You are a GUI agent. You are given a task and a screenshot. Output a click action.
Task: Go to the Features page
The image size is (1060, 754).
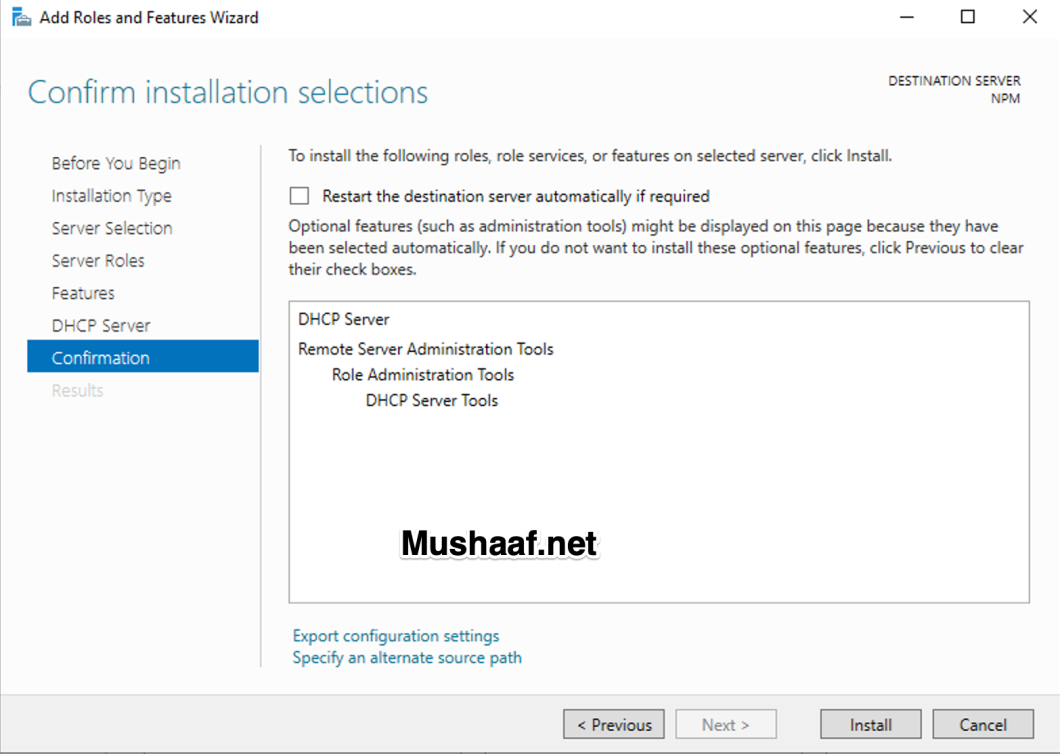click(x=82, y=292)
